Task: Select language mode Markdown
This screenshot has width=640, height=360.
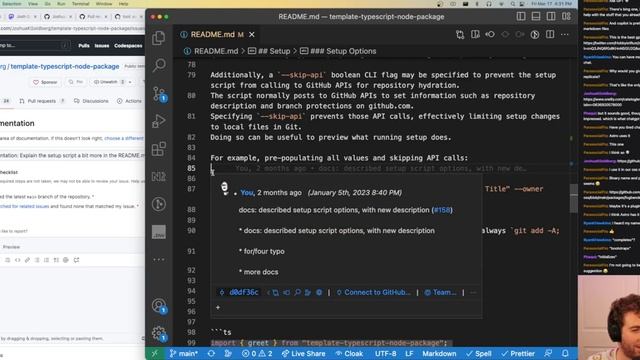Action: tap(439, 353)
